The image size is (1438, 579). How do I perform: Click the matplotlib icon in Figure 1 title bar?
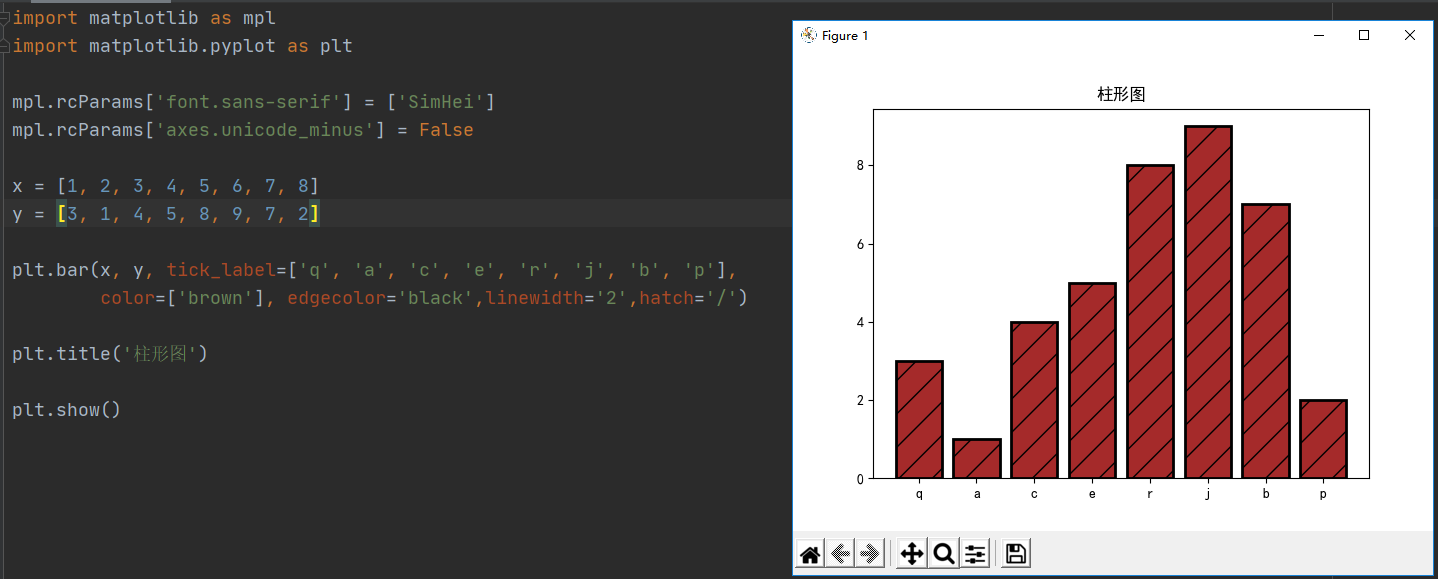(x=809, y=35)
